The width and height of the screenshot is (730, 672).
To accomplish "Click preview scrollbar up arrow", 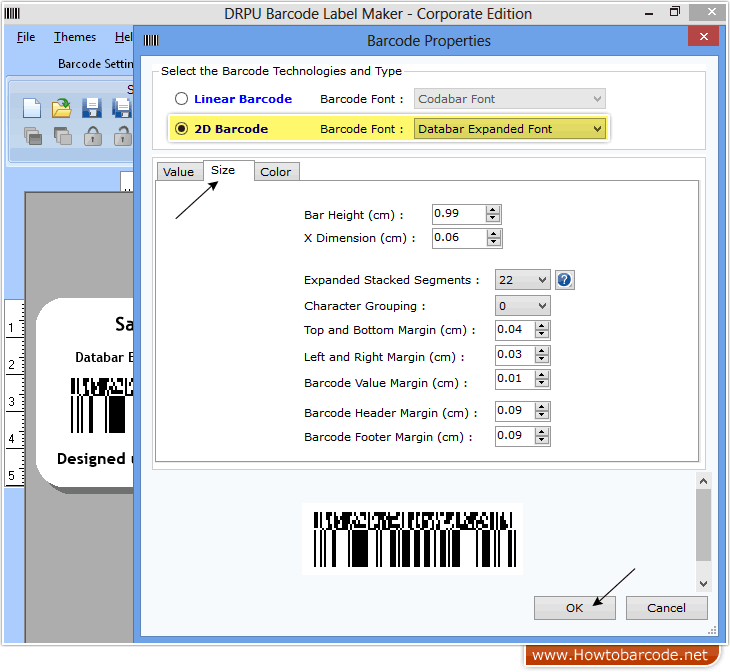I will (x=703, y=481).
